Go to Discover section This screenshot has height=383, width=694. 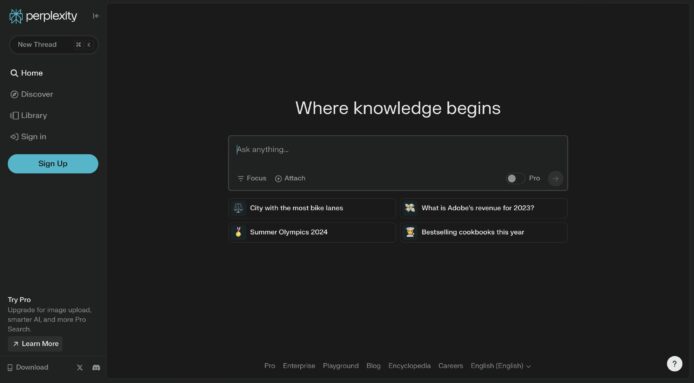click(31, 94)
